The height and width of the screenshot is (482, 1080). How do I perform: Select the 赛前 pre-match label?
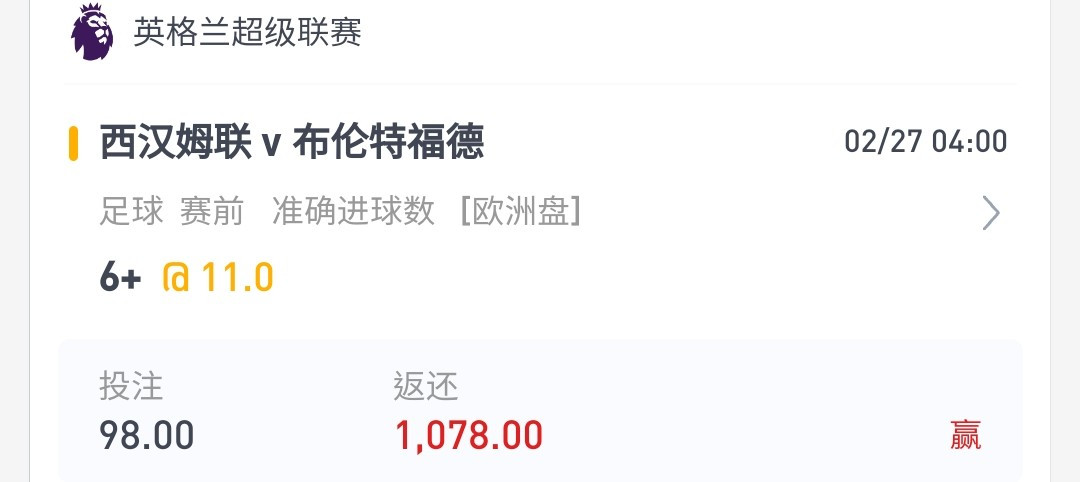coord(212,211)
